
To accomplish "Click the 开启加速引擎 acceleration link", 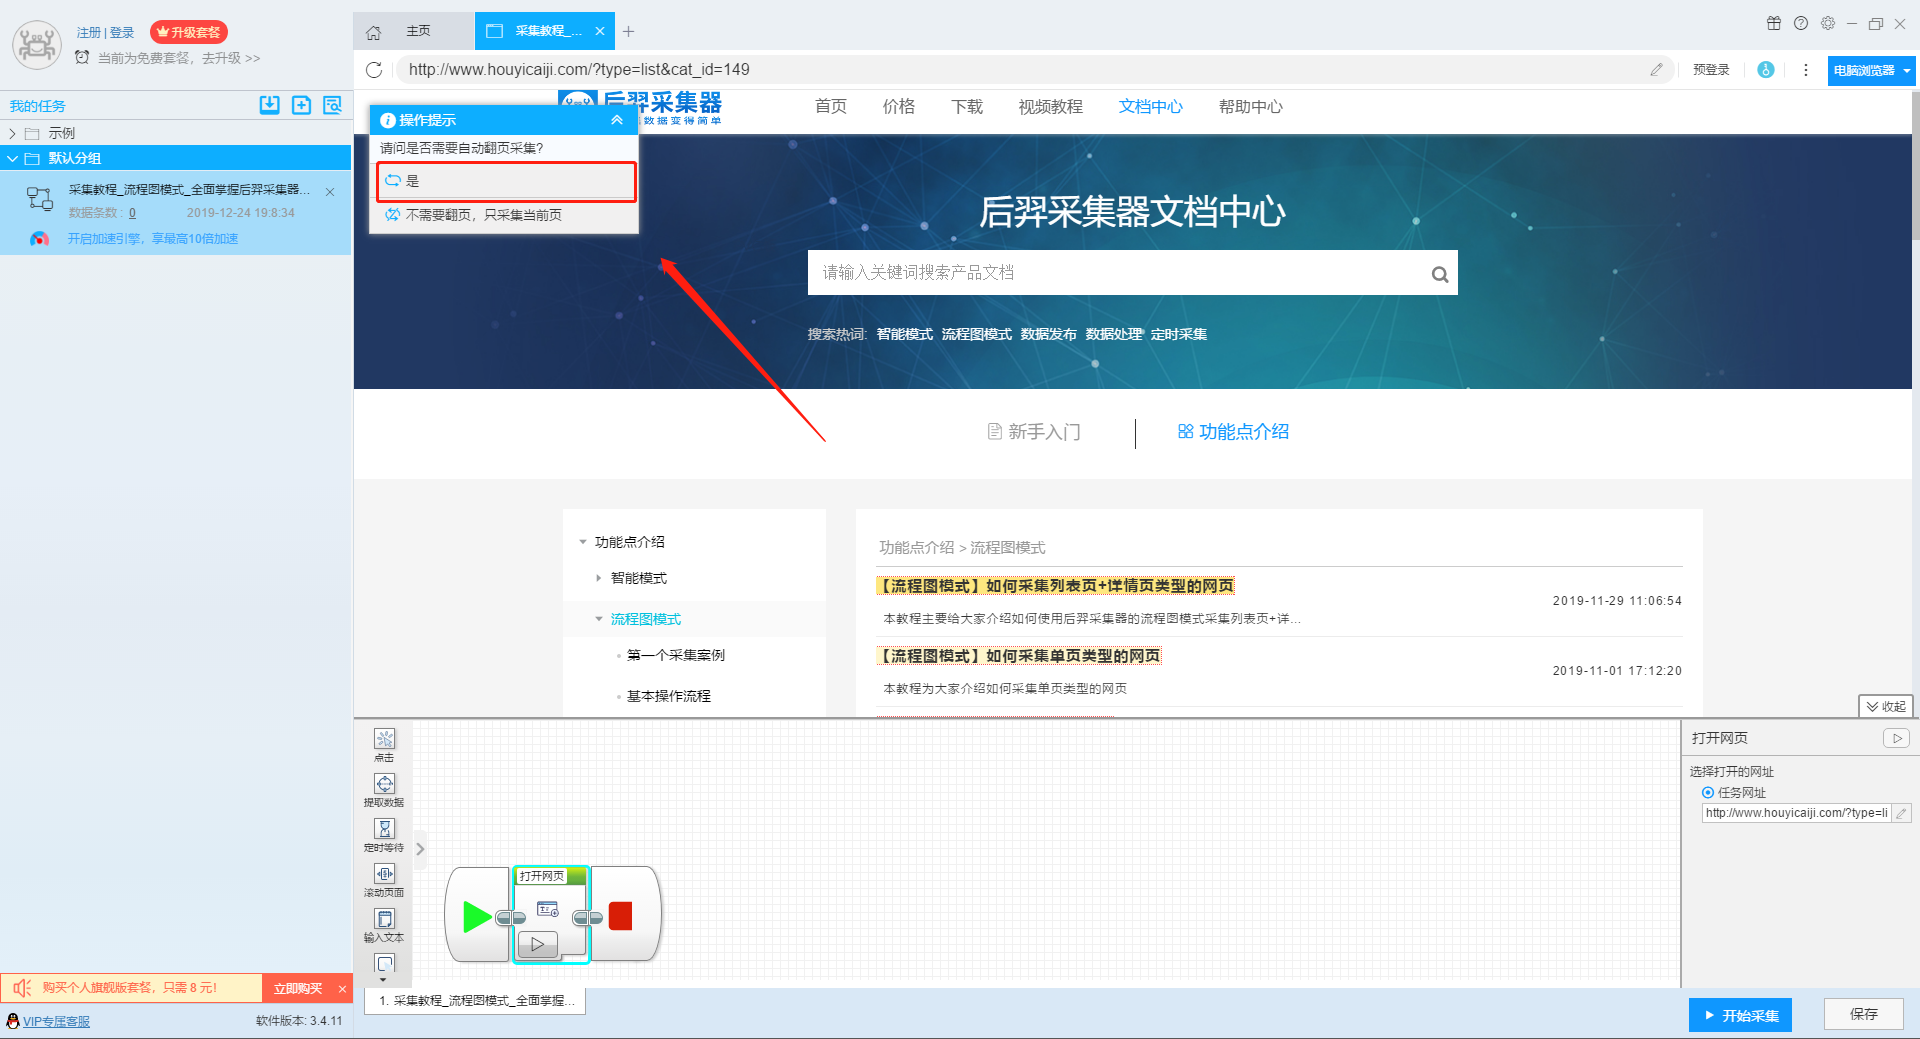I will (153, 238).
